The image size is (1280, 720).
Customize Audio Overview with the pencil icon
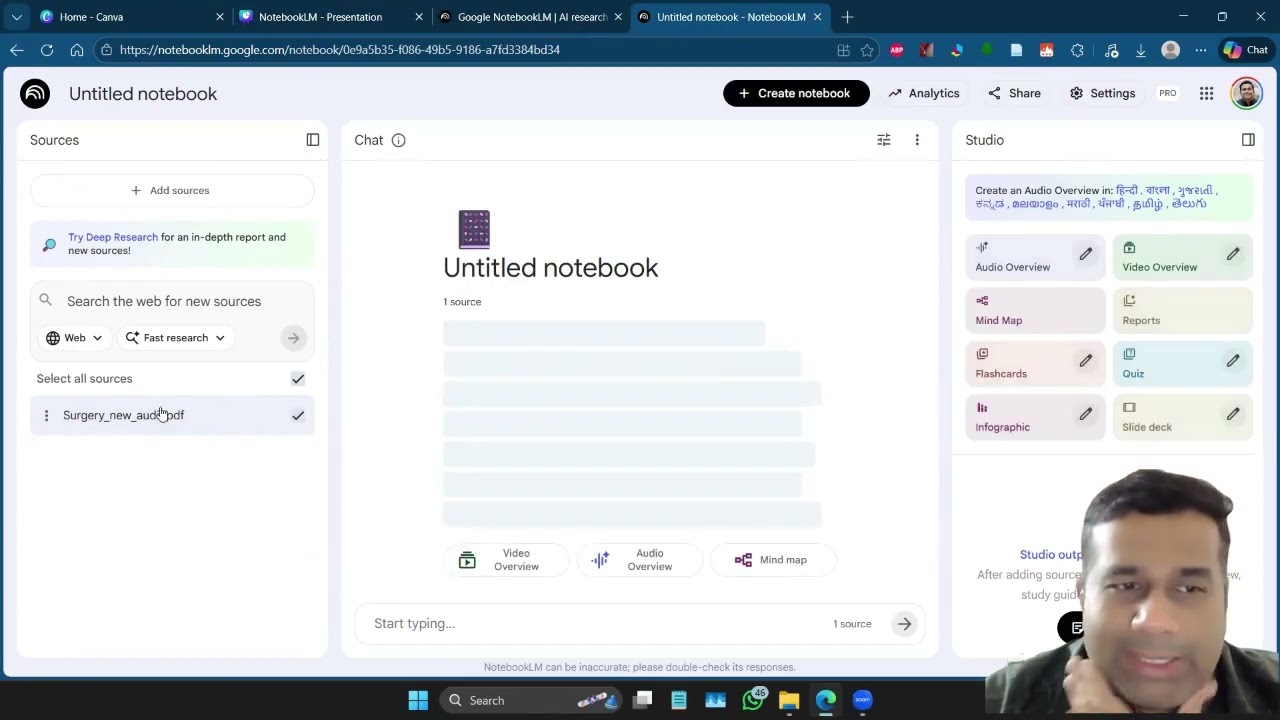pyautogui.click(x=1085, y=254)
